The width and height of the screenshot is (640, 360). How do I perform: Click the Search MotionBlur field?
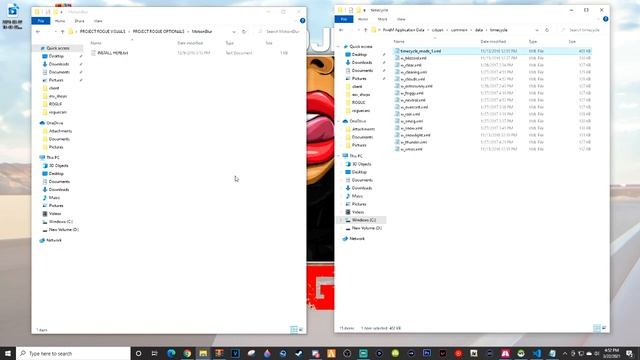point(282,31)
